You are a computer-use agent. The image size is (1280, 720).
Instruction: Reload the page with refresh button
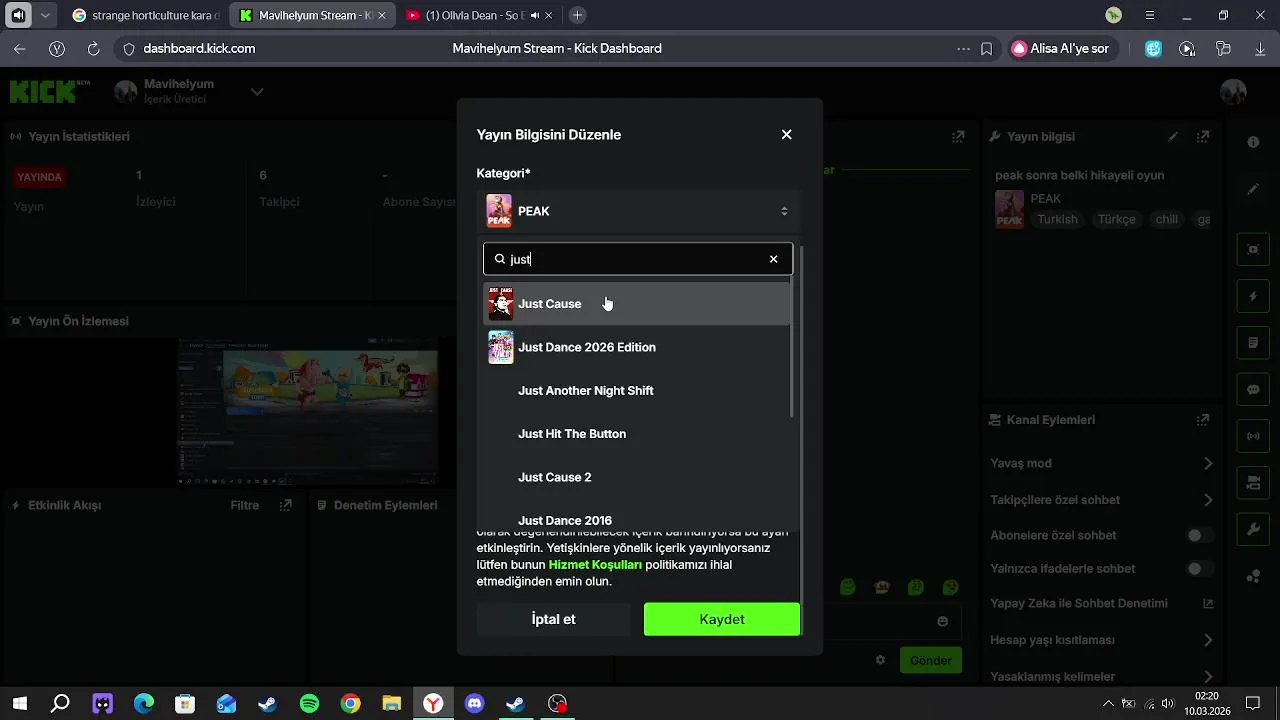93,48
